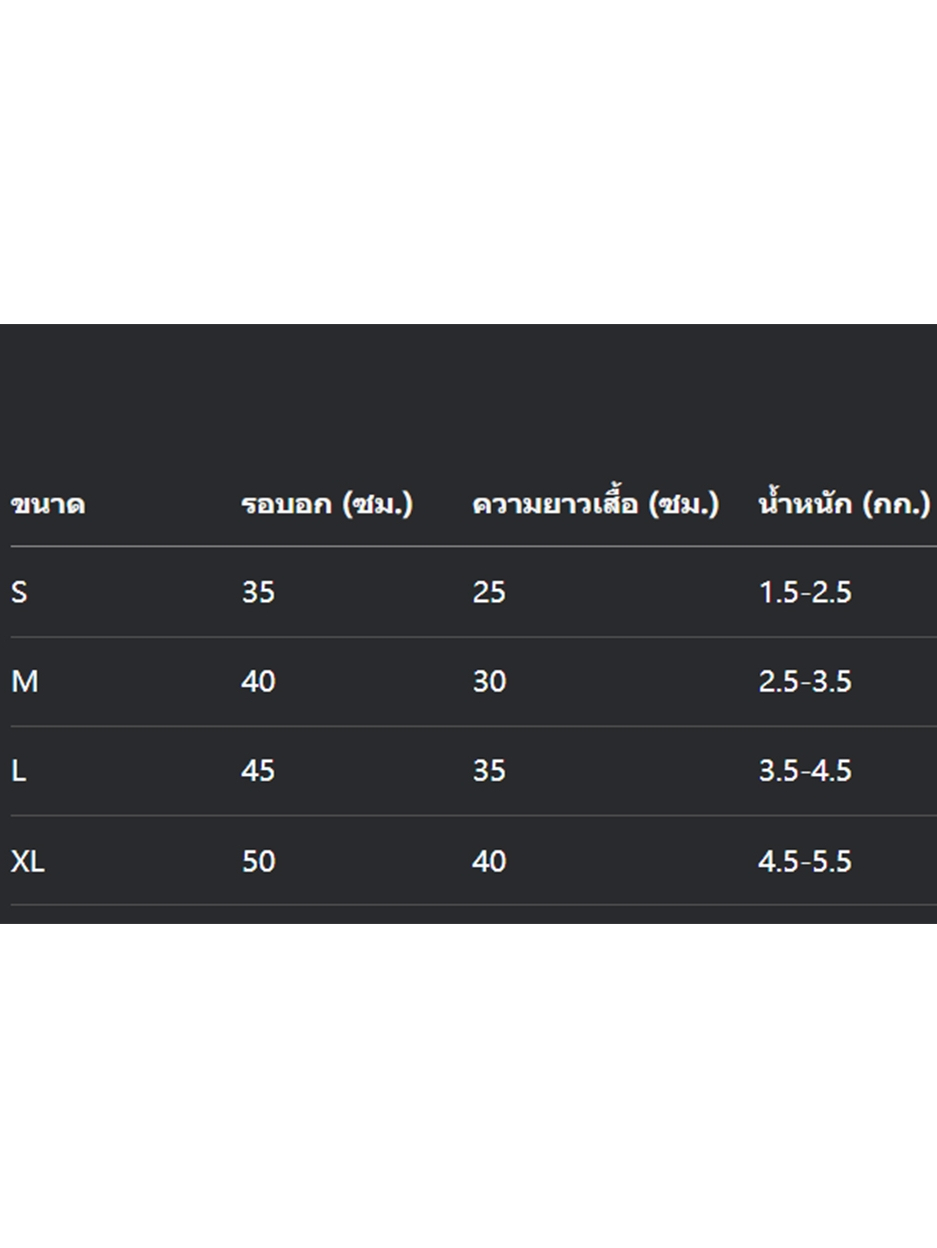Image resolution: width=937 pixels, height=1248 pixels.
Task: Click weight range 2.5-3.5
Action: [x=805, y=682]
